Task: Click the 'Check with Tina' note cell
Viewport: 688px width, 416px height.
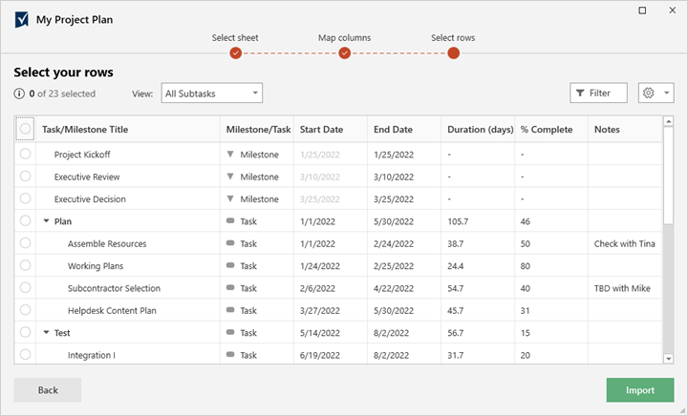Action: (x=624, y=244)
